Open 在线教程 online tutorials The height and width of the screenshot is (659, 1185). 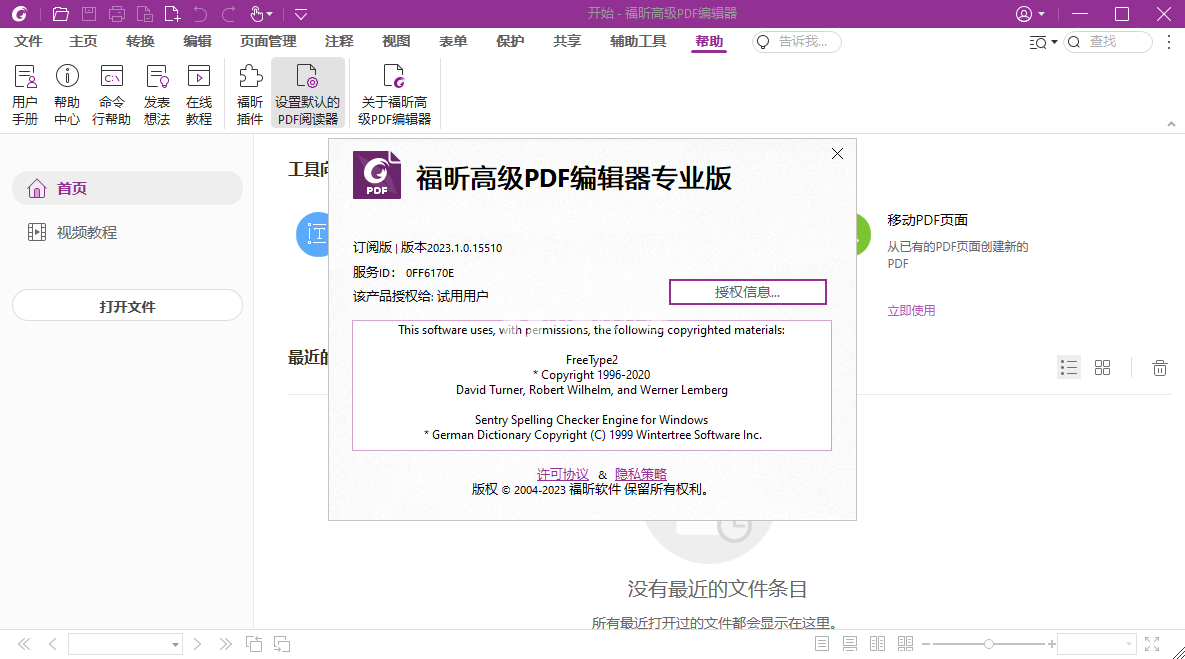point(199,94)
